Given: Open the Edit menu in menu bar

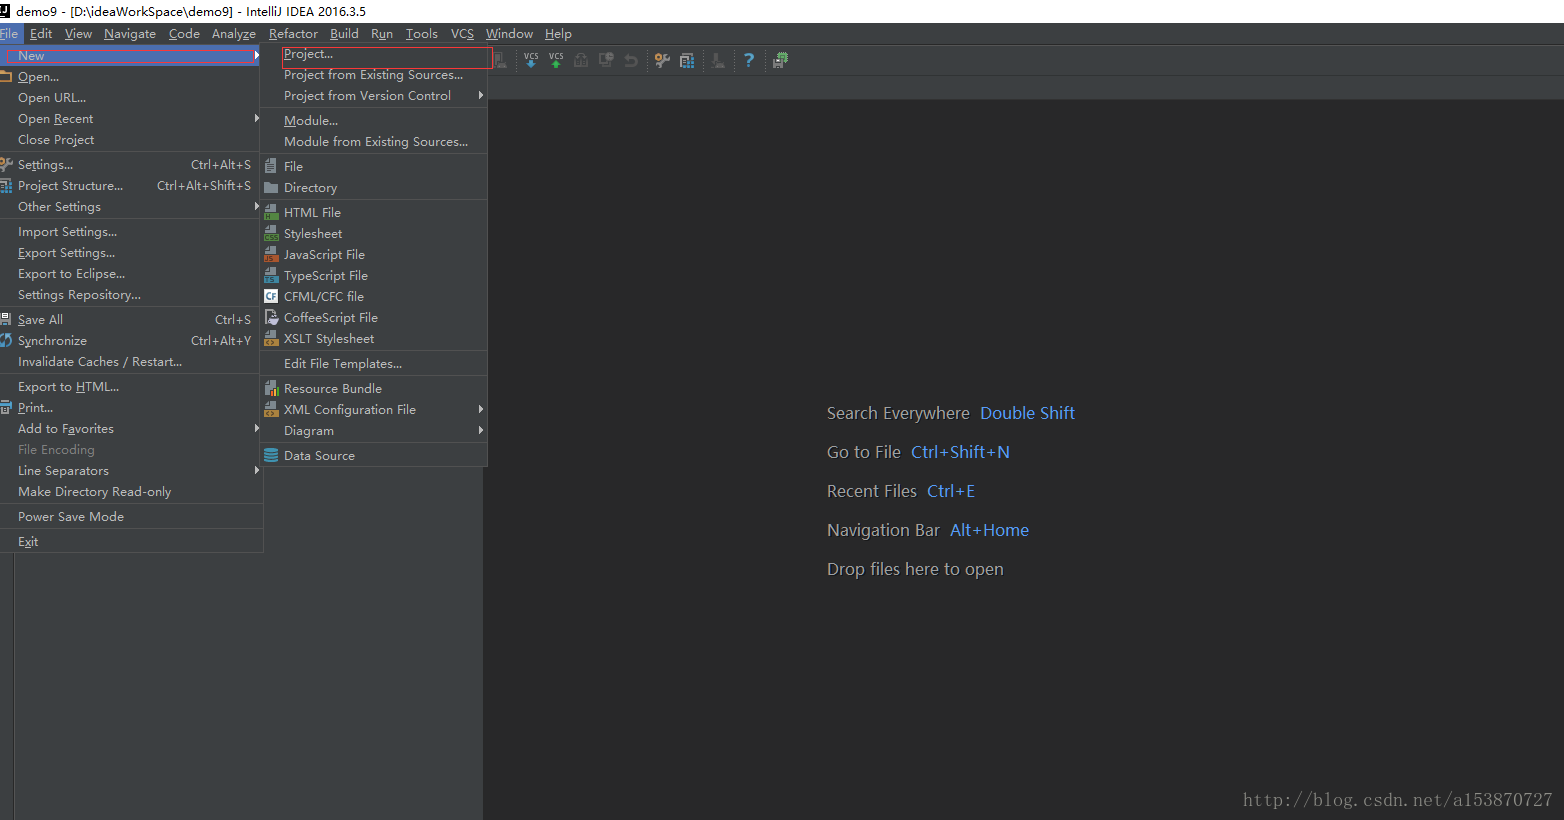Looking at the screenshot, I should 41,34.
